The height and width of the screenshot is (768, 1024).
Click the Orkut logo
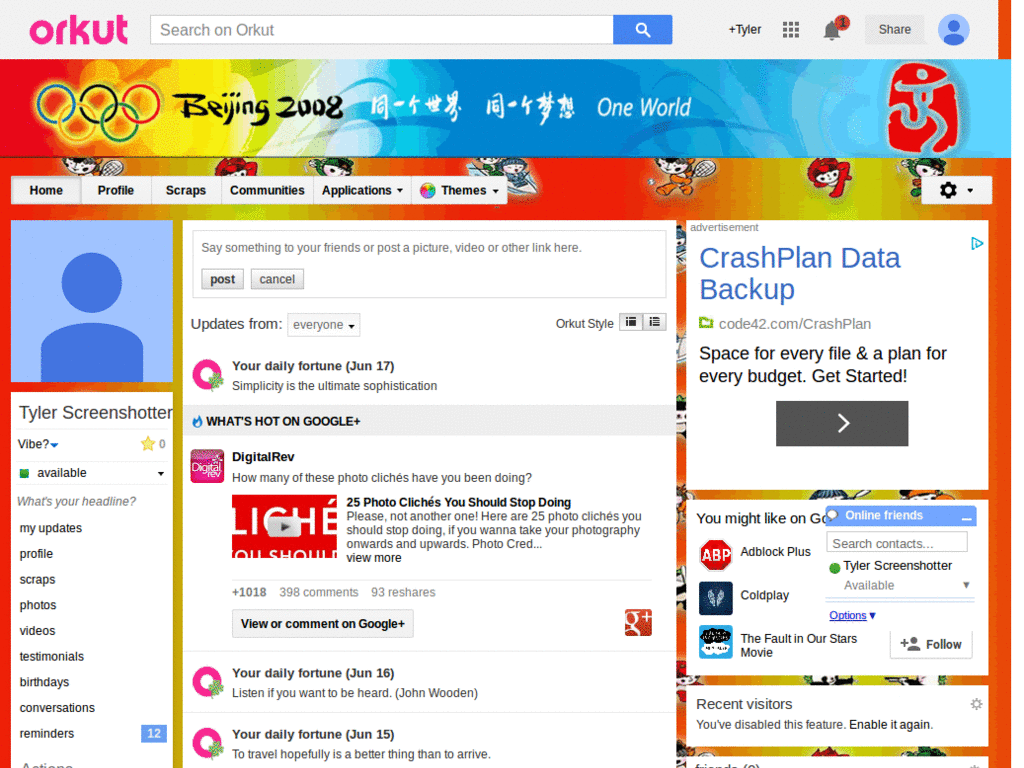(79, 30)
